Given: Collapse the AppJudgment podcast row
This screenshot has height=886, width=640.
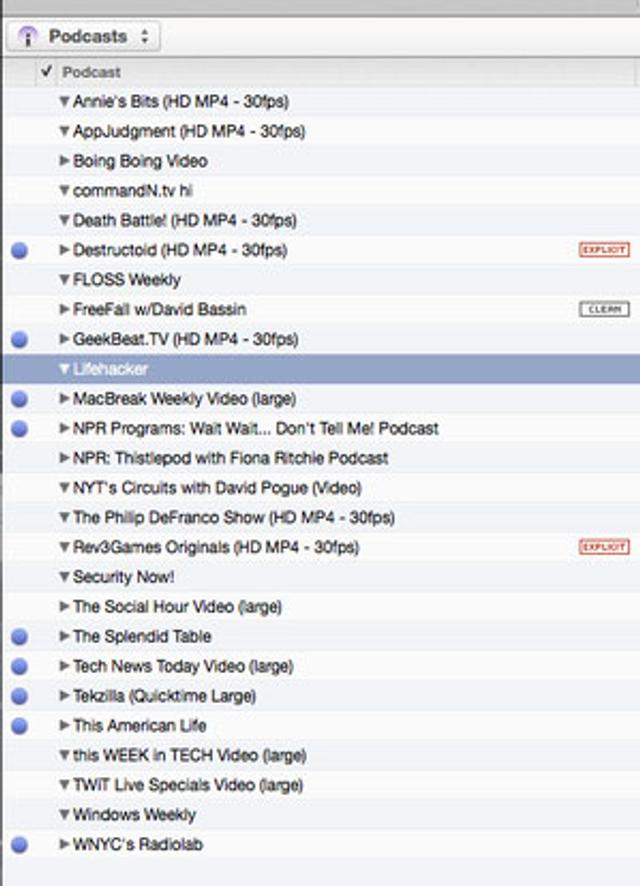Looking at the screenshot, I should pos(64,131).
